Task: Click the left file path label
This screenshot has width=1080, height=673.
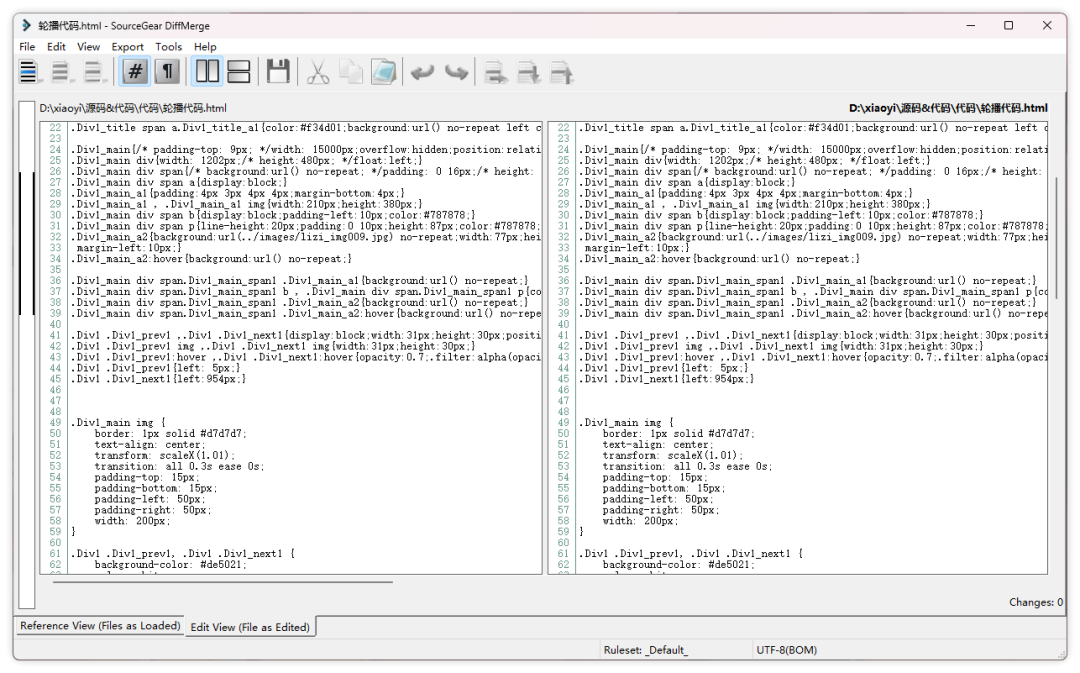Action: [133, 108]
